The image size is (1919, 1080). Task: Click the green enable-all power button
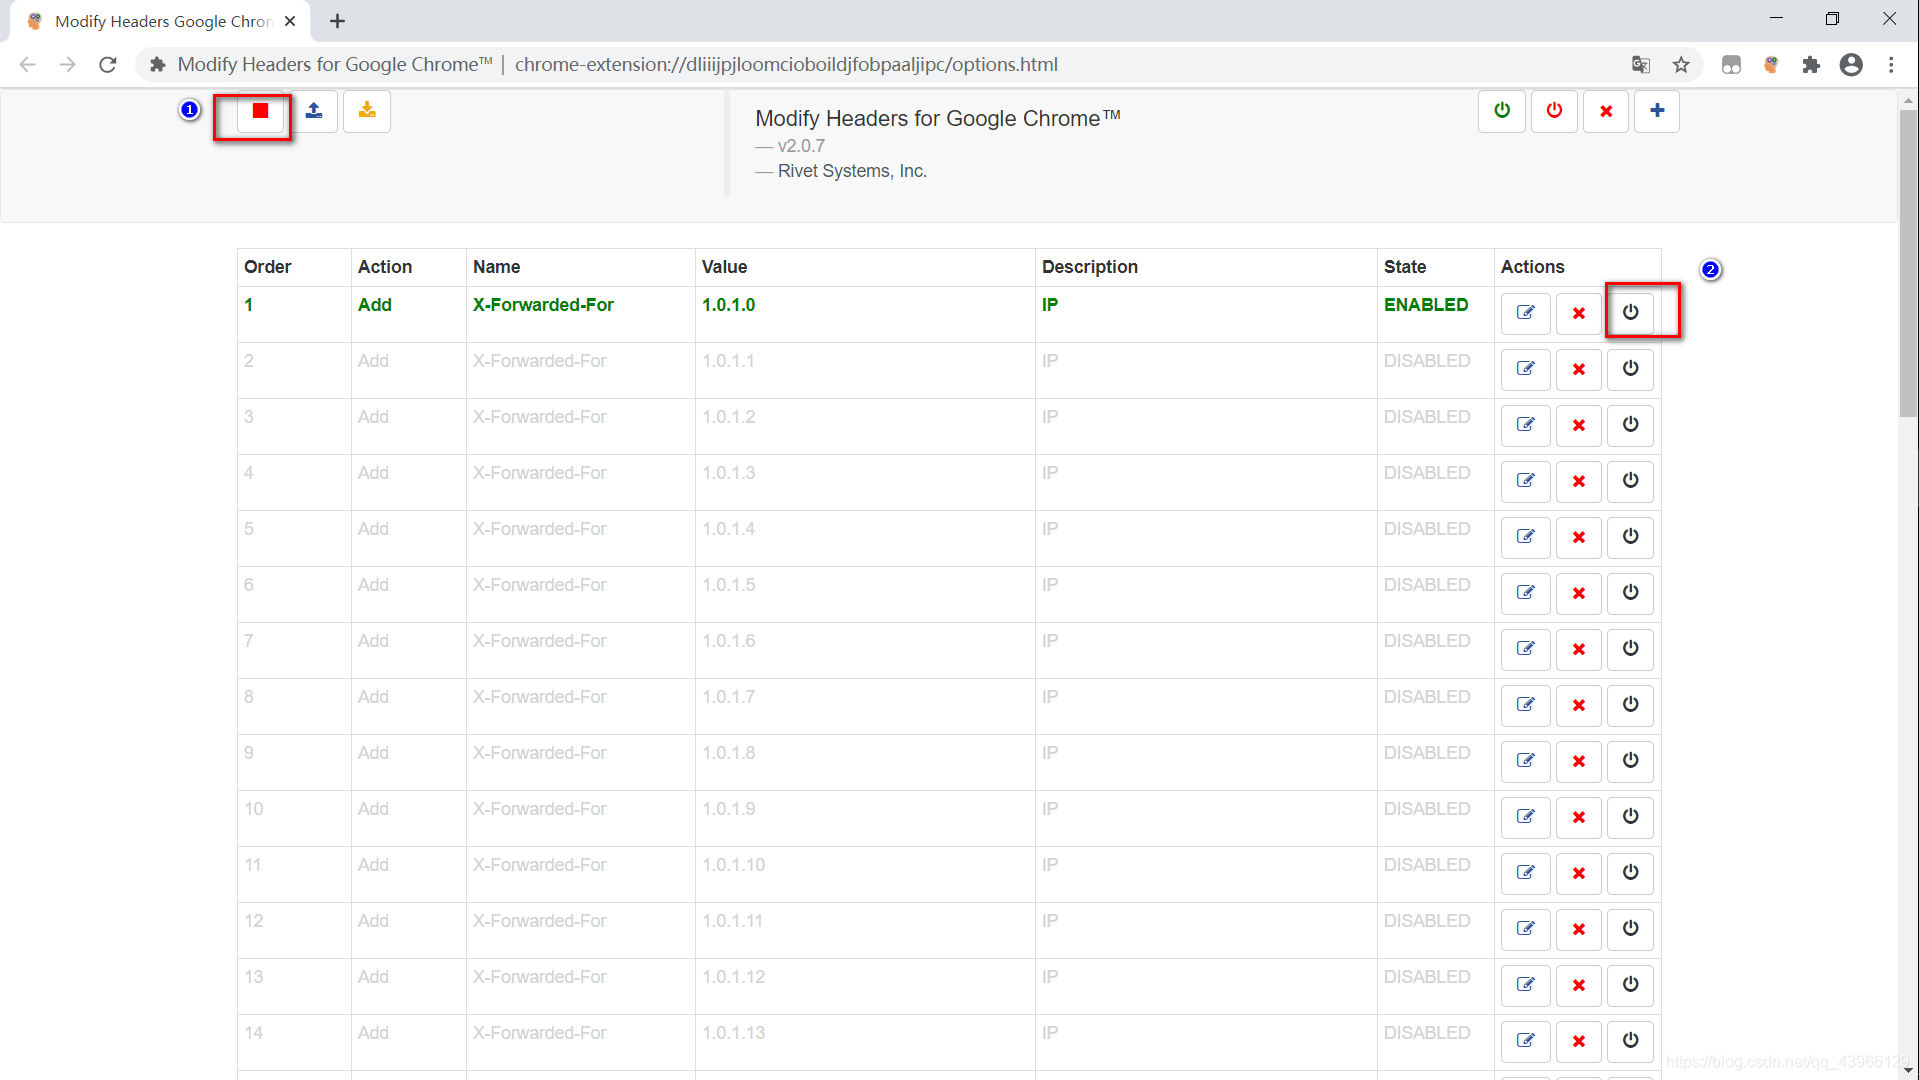click(x=1502, y=111)
